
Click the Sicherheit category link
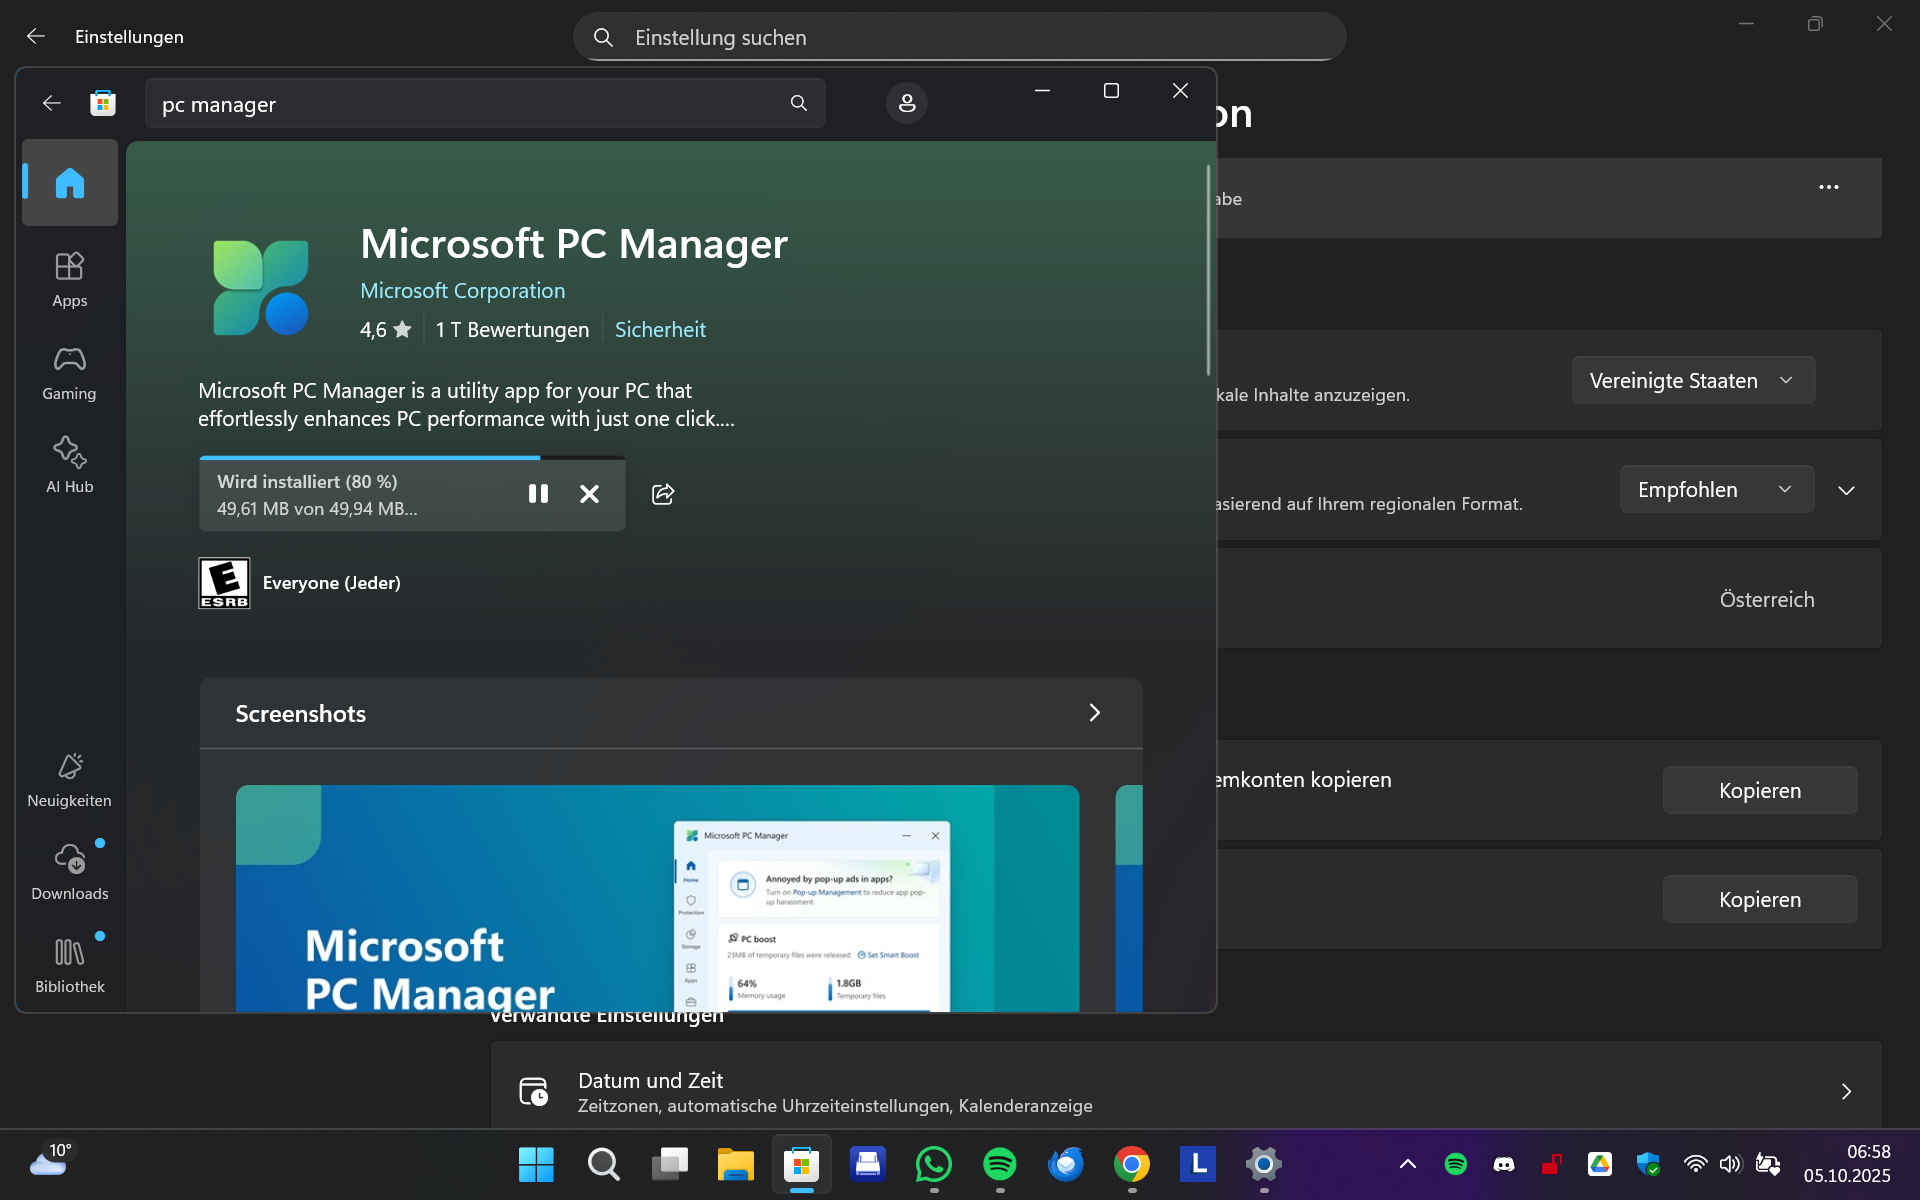(x=660, y=330)
